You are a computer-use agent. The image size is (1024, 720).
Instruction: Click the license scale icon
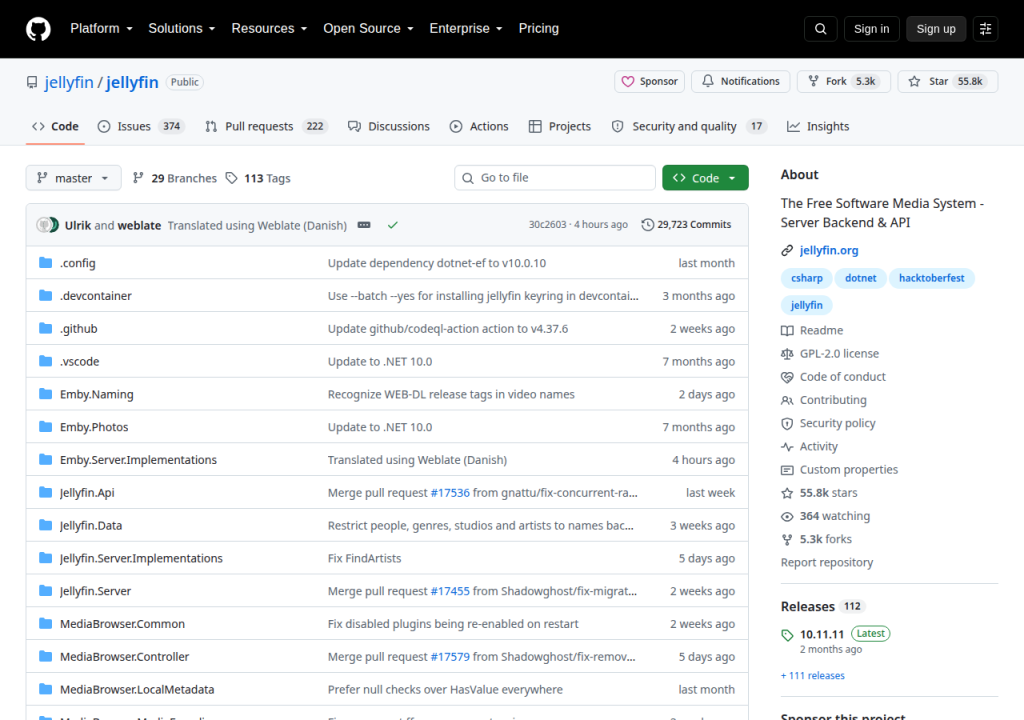[x=787, y=353]
